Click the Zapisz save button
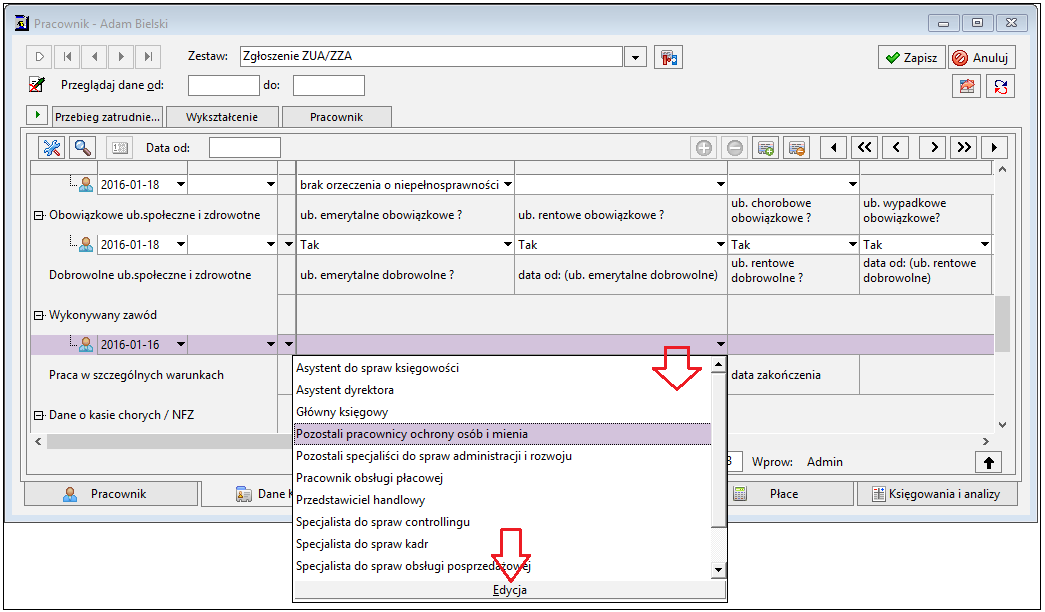This screenshot has height=612, width=1045. pos(911,57)
